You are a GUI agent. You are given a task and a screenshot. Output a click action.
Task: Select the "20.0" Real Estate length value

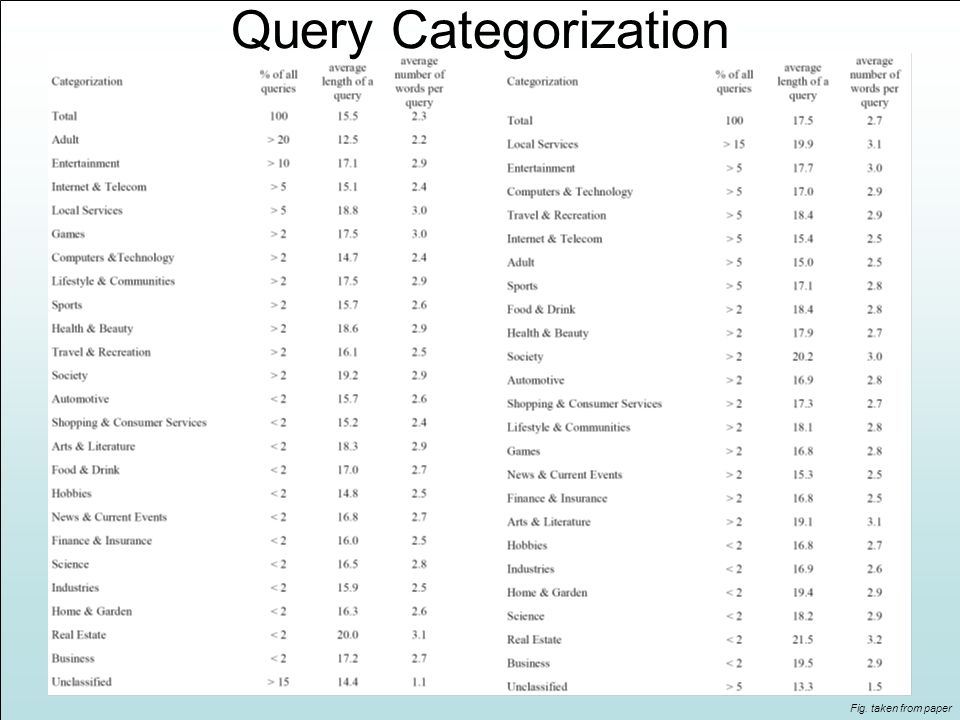tap(347, 635)
